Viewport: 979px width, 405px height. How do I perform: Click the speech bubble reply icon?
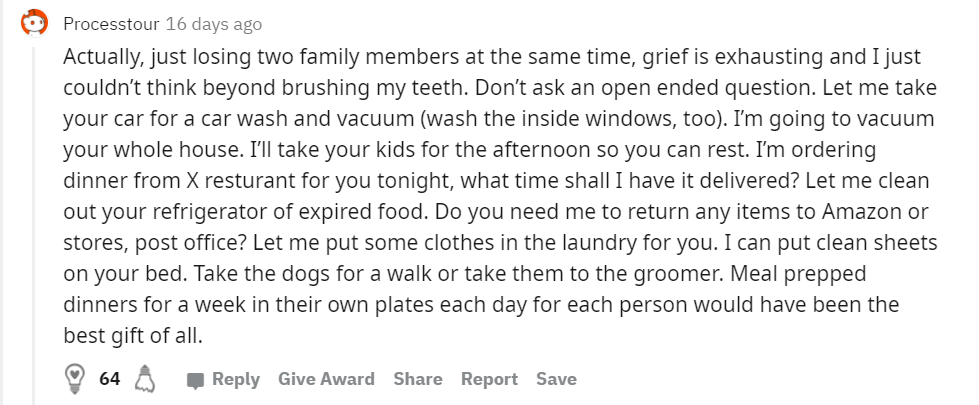[195, 380]
